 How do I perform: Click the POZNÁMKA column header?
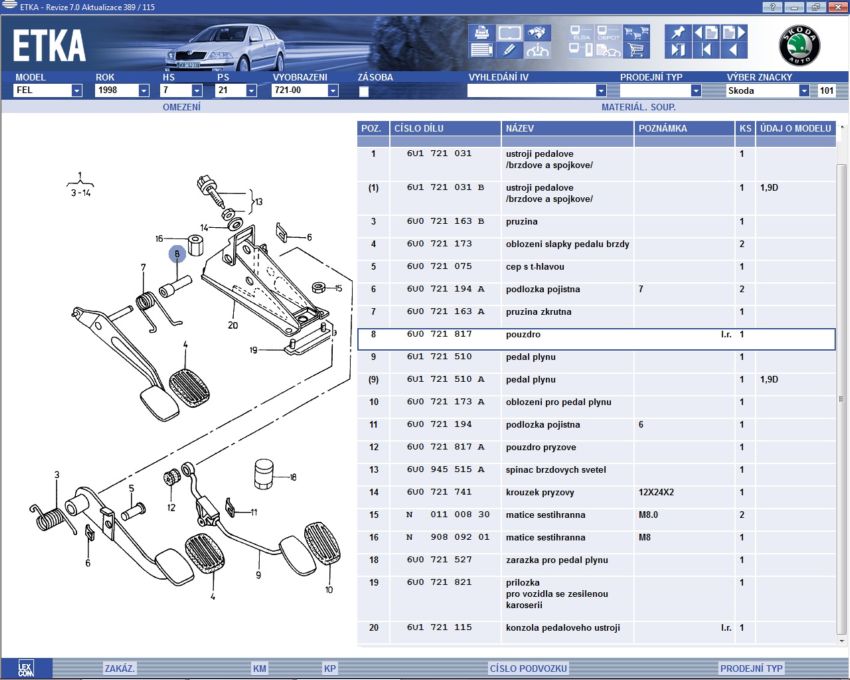[684, 129]
